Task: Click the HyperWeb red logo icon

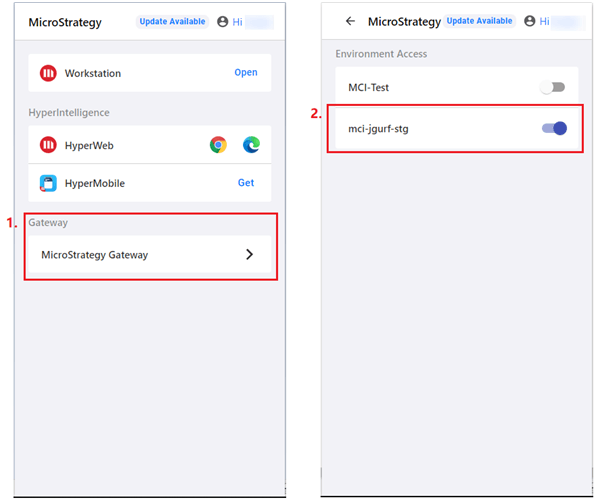Action: coord(48,145)
